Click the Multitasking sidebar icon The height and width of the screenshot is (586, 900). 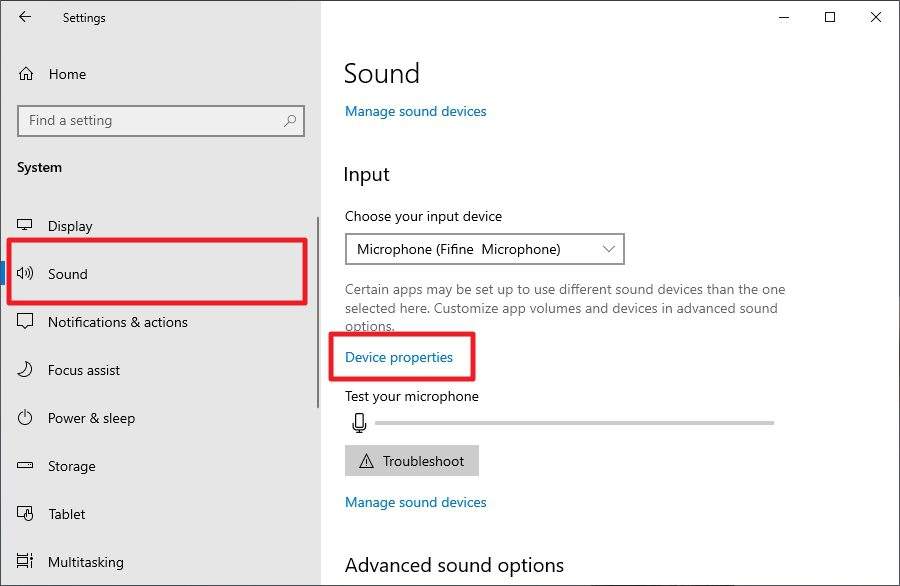[27, 562]
